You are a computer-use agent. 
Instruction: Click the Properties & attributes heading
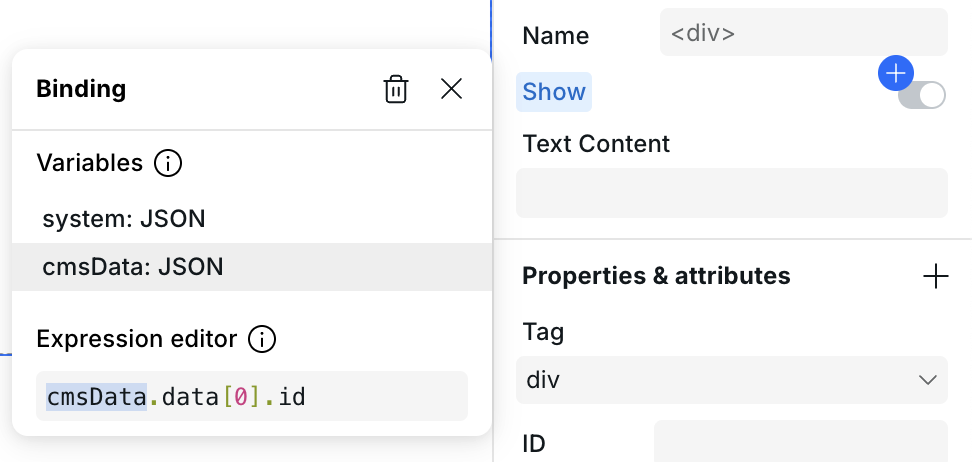[656, 275]
